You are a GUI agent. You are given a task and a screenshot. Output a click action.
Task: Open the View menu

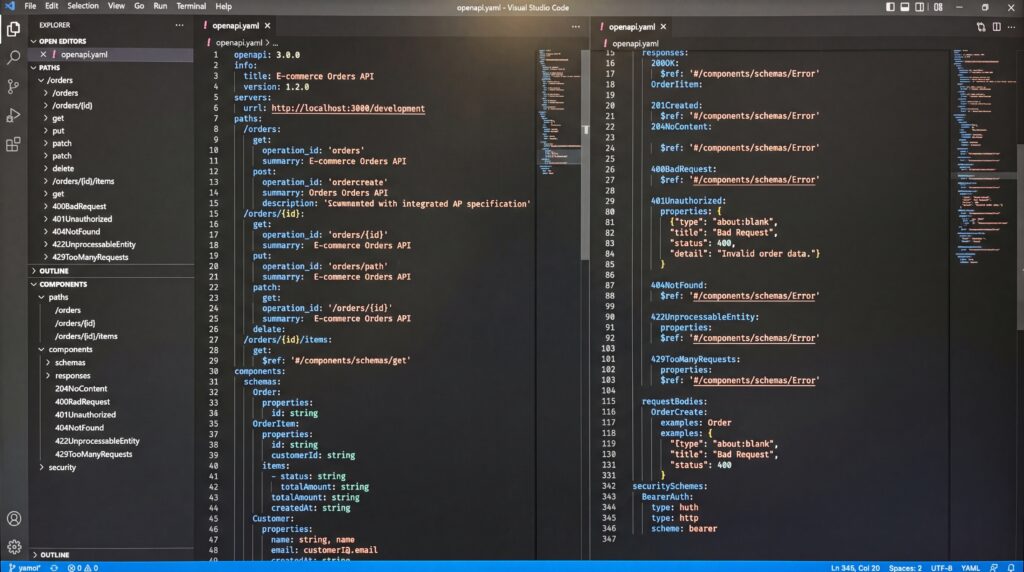point(116,6)
